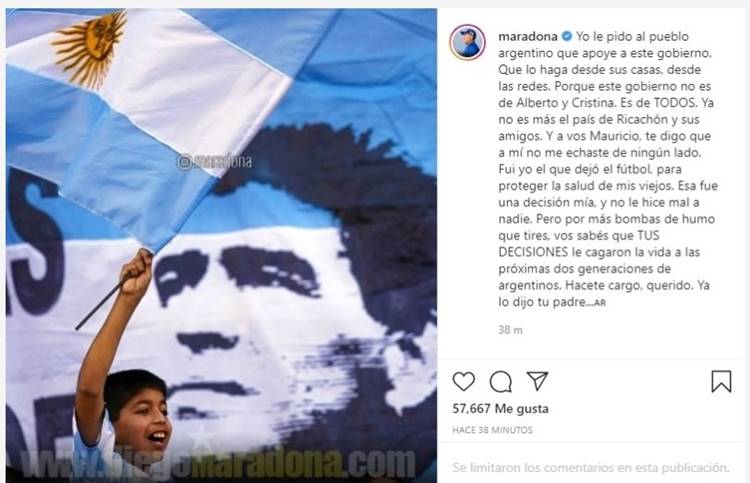The height and width of the screenshot is (483, 750).
Task: Open the HACE 38 MINUTOS timestamp link
Action: tap(492, 430)
